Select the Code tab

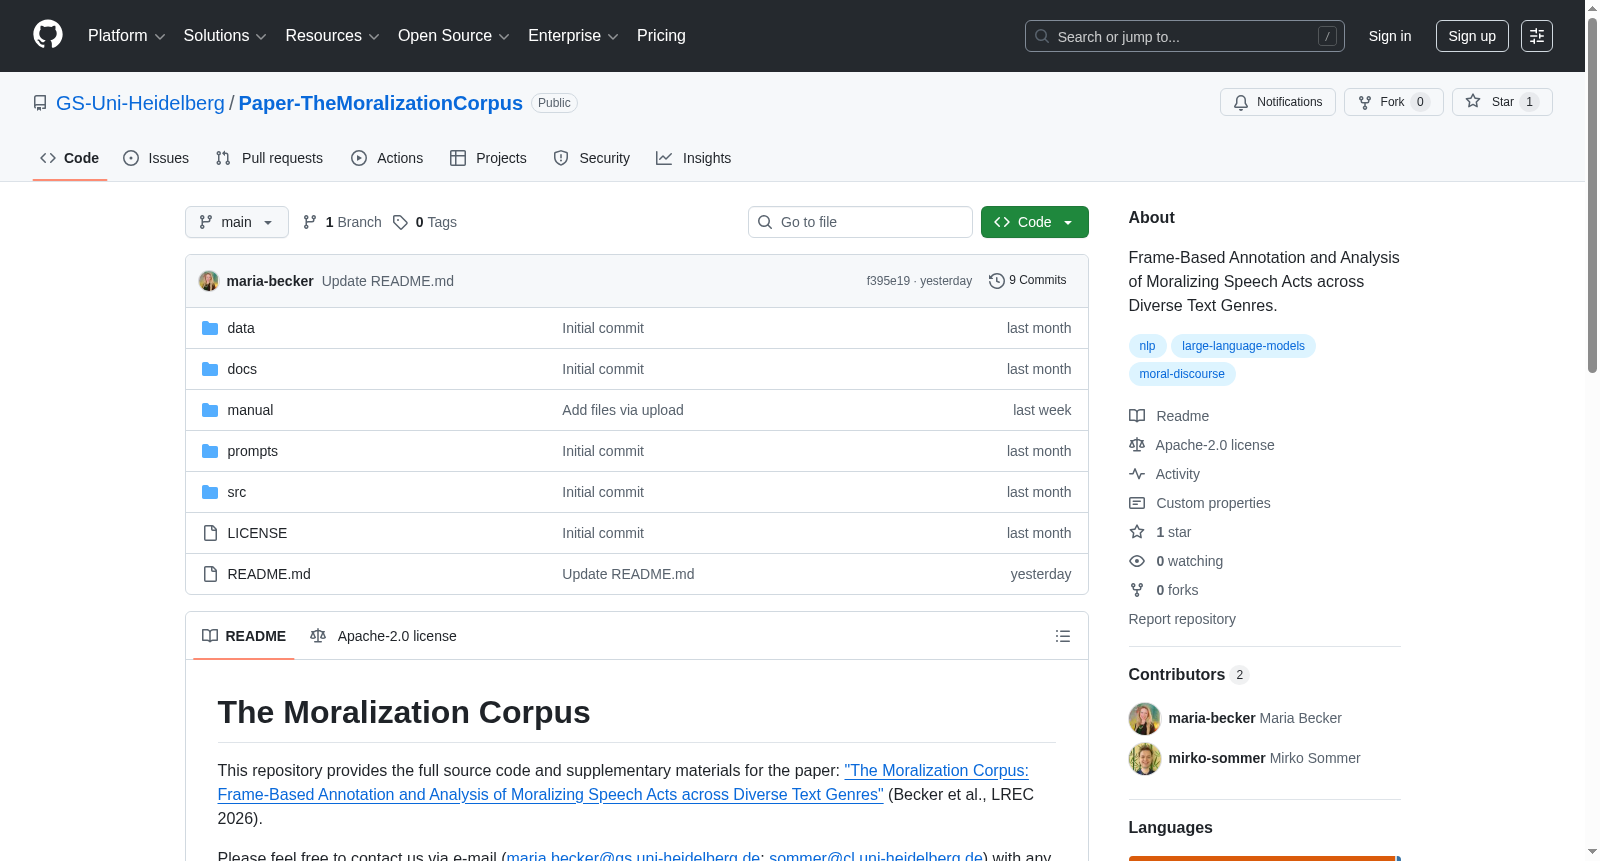click(70, 158)
